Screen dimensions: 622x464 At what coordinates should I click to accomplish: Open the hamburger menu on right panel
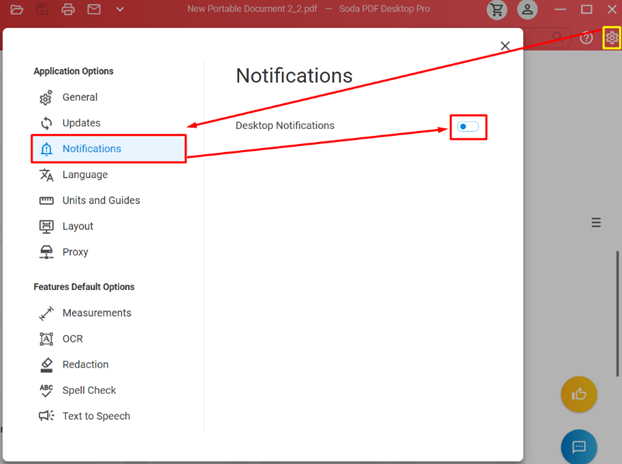pyautogui.click(x=596, y=223)
